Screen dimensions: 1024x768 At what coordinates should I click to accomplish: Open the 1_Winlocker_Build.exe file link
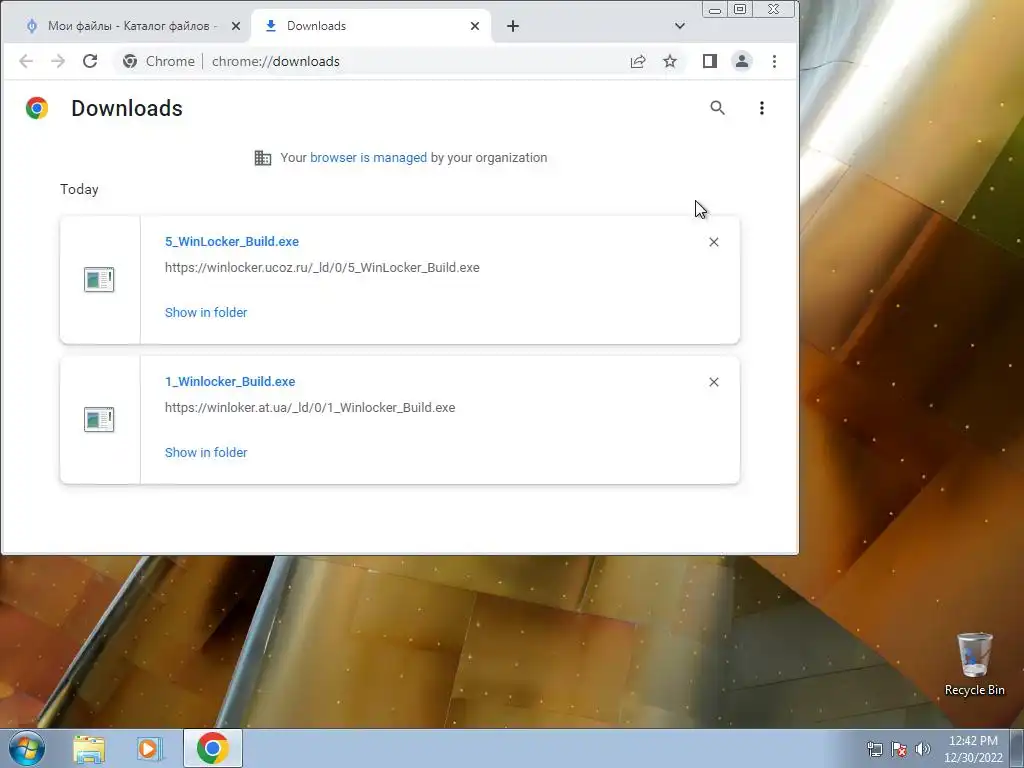pyautogui.click(x=230, y=381)
